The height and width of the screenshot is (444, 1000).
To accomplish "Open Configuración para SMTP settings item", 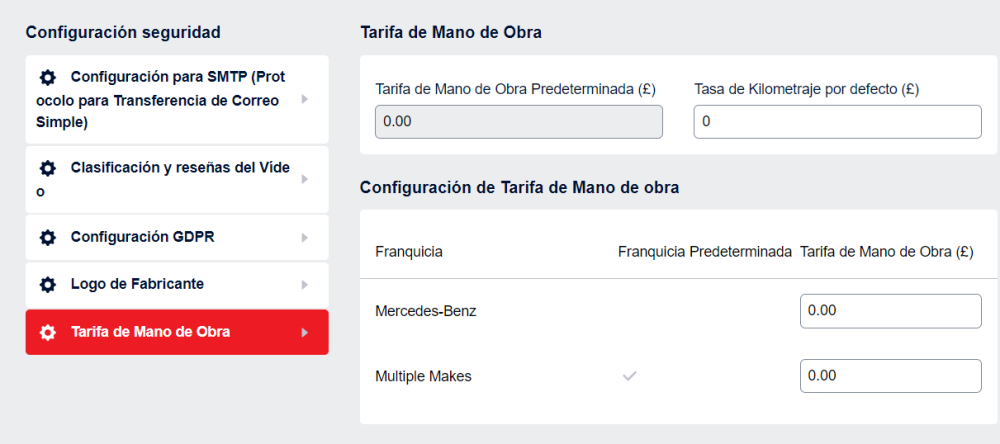I will coord(175,100).
